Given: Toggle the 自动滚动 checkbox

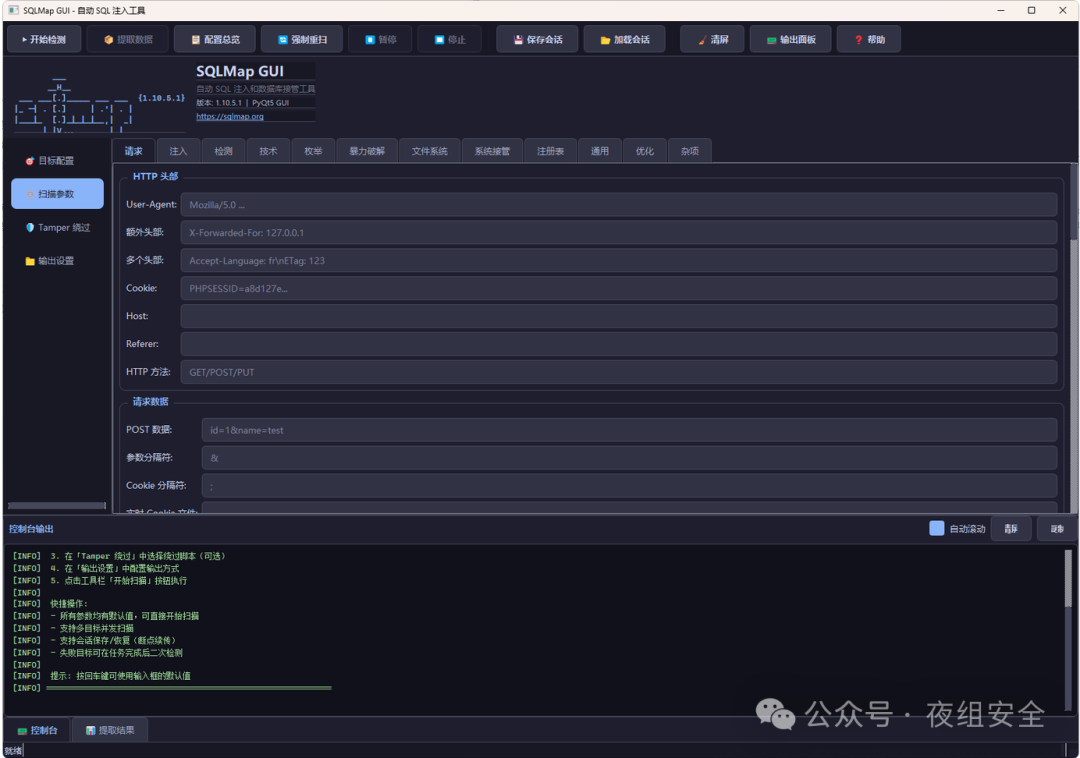Looking at the screenshot, I should point(937,528).
